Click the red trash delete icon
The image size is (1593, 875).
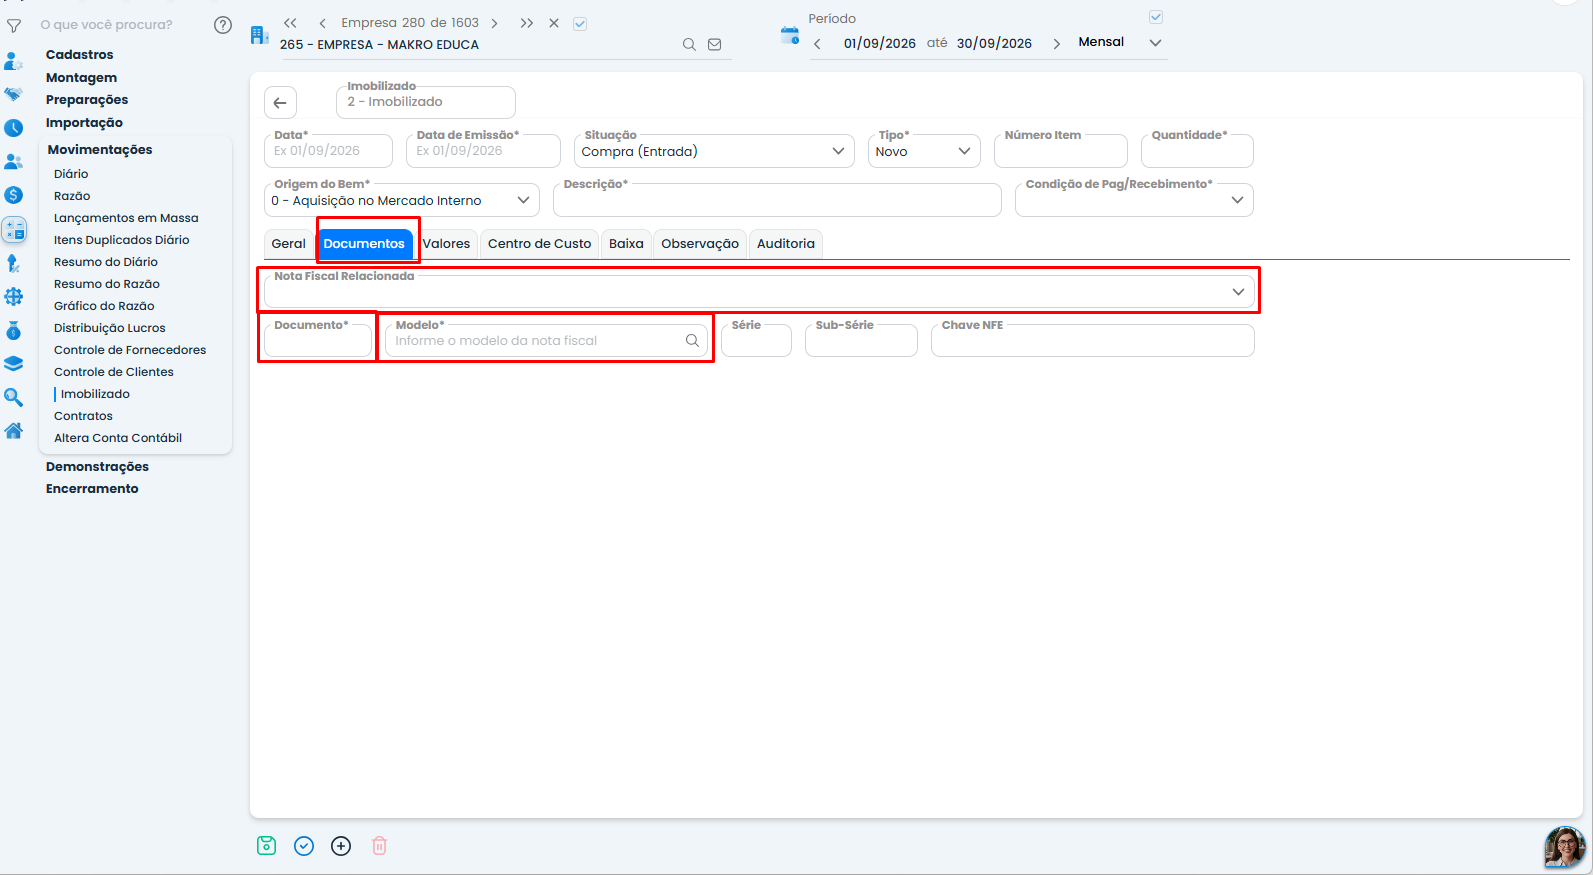[x=379, y=846]
